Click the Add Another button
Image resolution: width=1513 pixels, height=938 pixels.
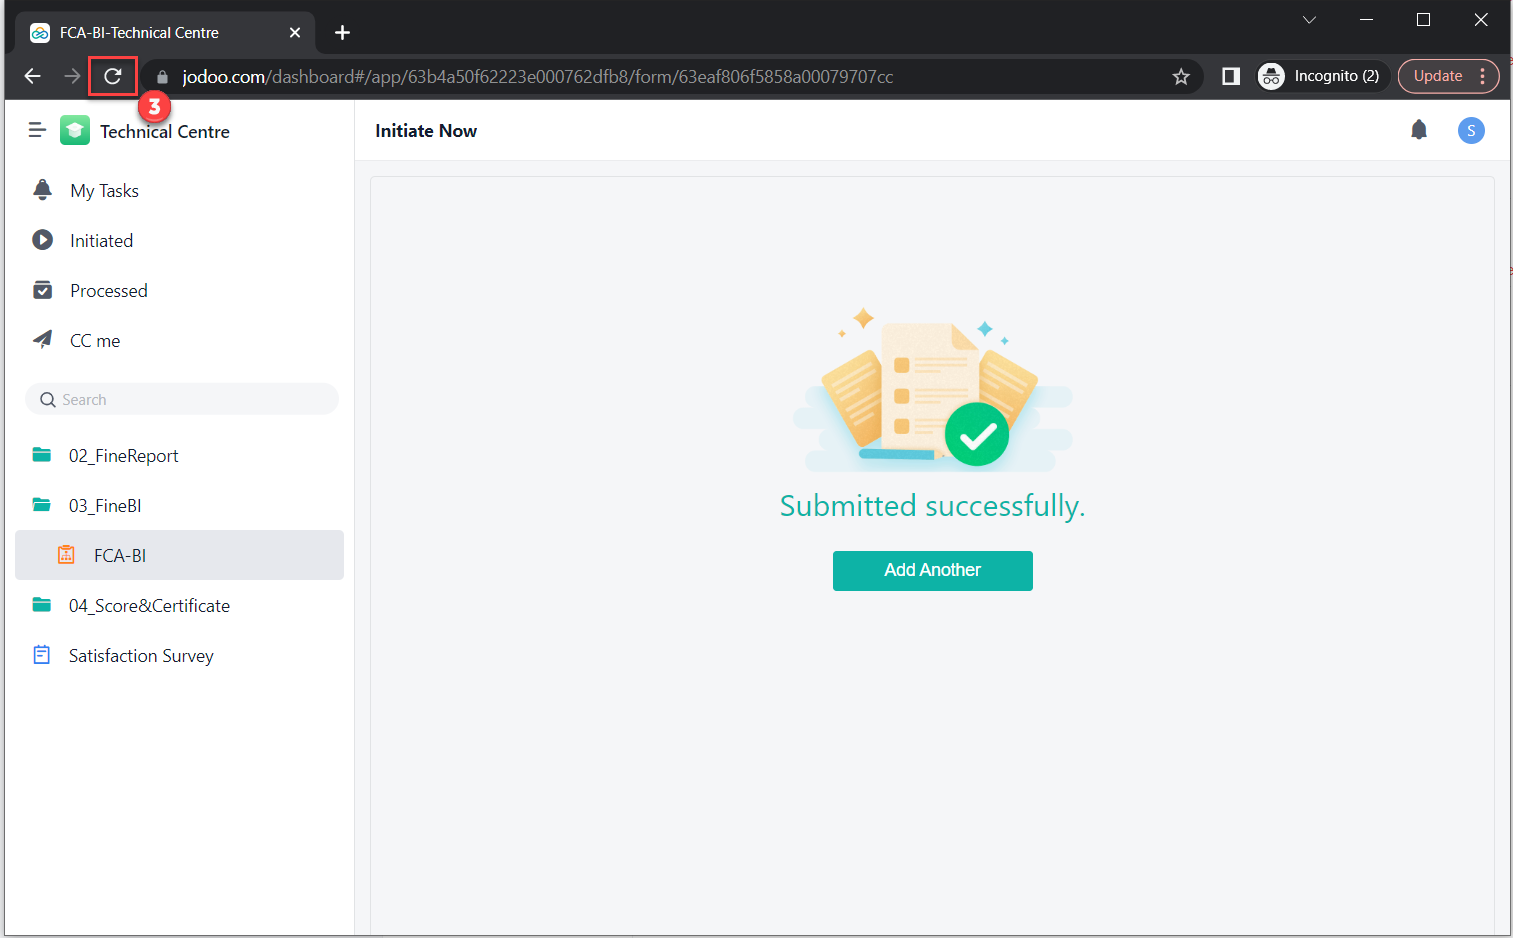coord(932,570)
